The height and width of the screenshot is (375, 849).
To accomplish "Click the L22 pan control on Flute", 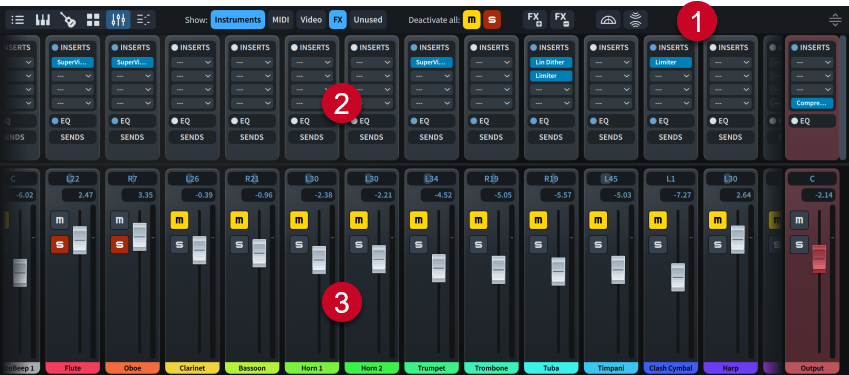I will click(73, 179).
